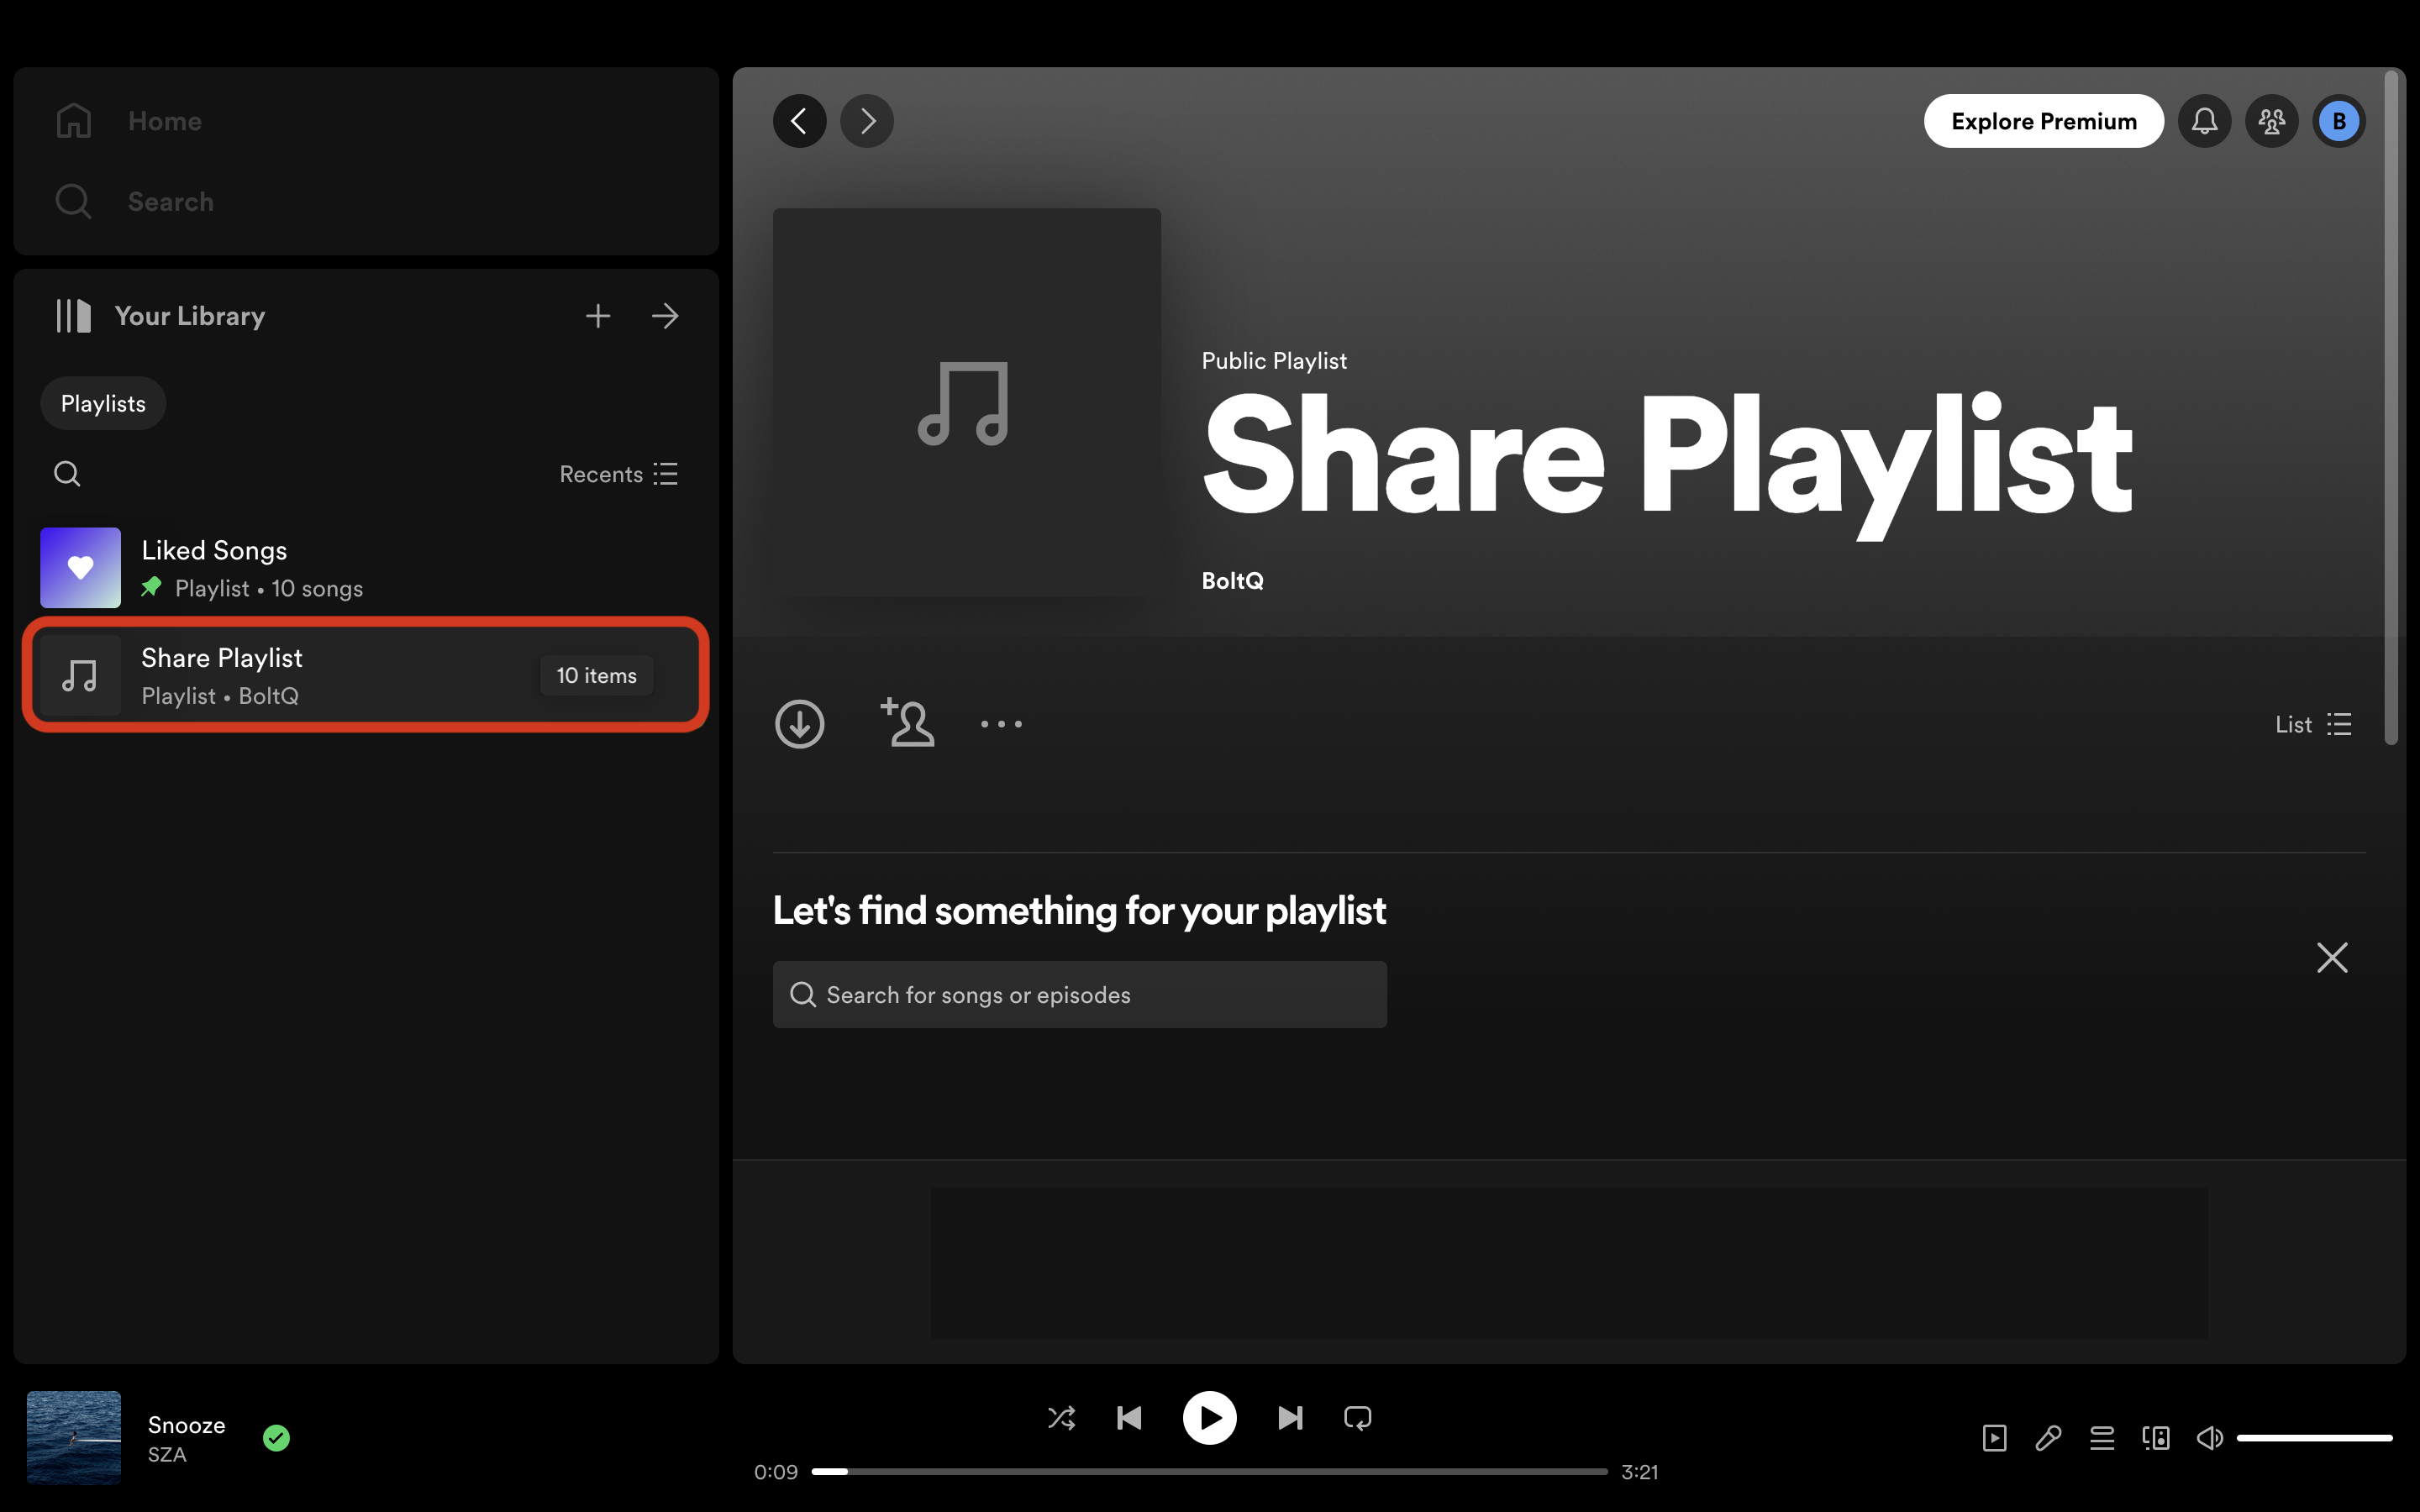Image resolution: width=2420 pixels, height=1512 pixels.
Task: Click the more options ellipsis icon
Action: (x=1002, y=723)
